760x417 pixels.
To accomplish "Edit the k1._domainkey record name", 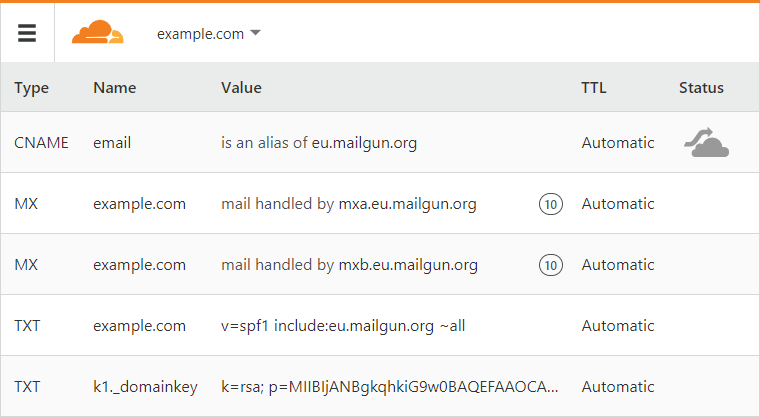I will pos(145,387).
